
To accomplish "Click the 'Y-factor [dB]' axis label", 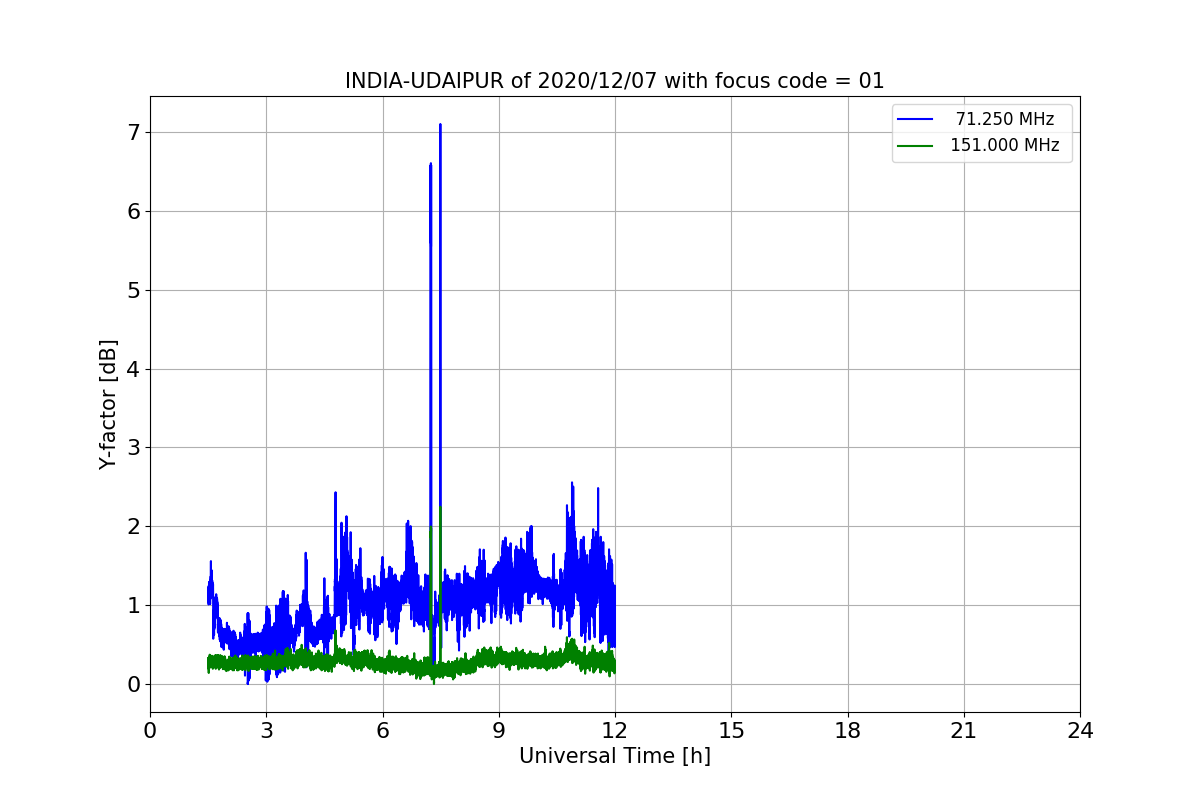I will pos(108,404).
